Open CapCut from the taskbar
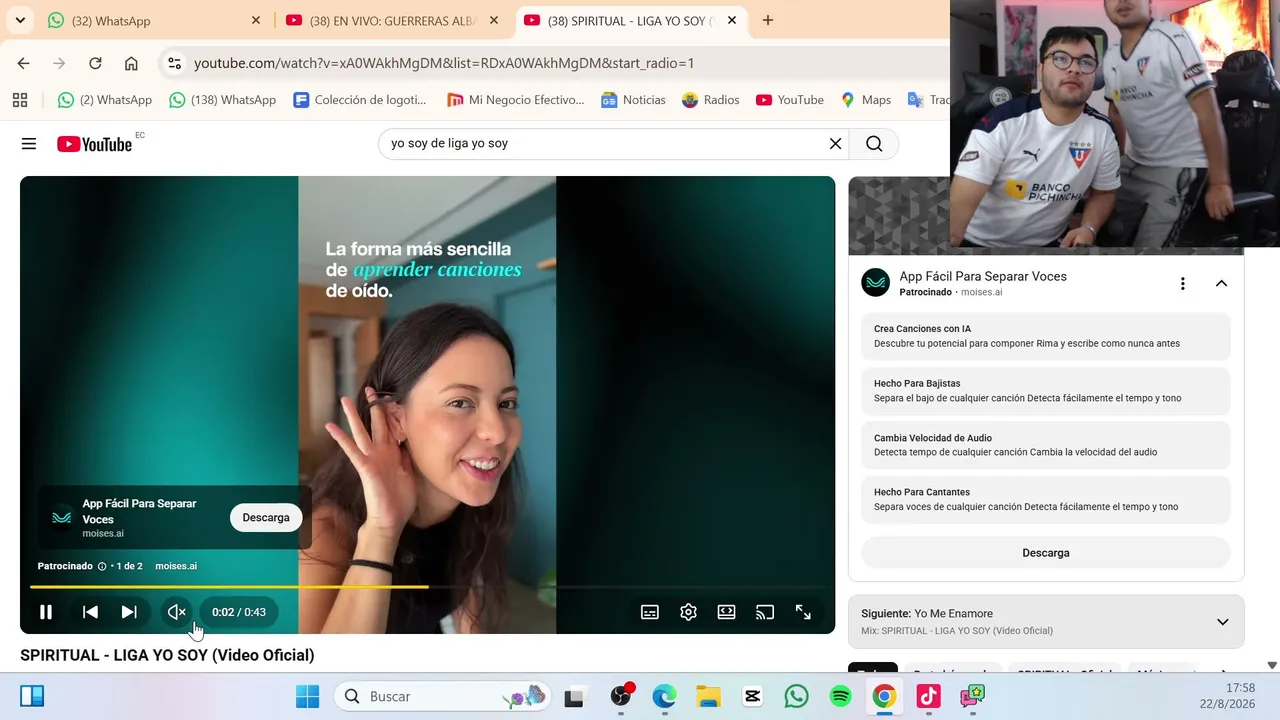 tap(752, 696)
